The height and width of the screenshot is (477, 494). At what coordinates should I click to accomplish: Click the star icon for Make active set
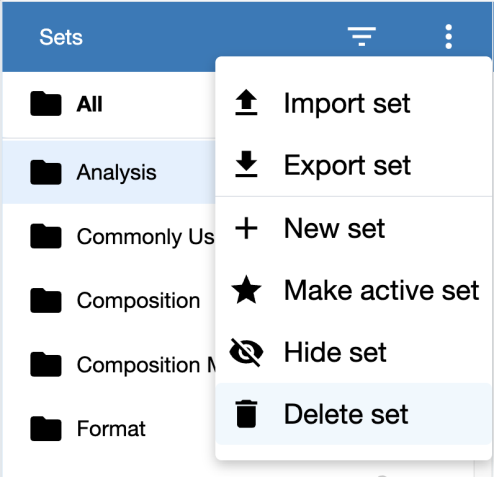[246, 290]
